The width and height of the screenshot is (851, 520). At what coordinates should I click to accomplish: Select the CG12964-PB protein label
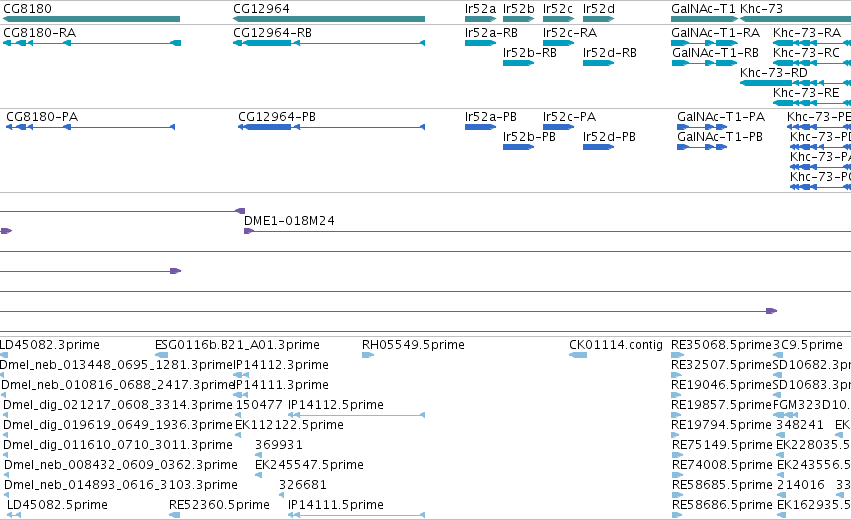pyautogui.click(x=277, y=117)
